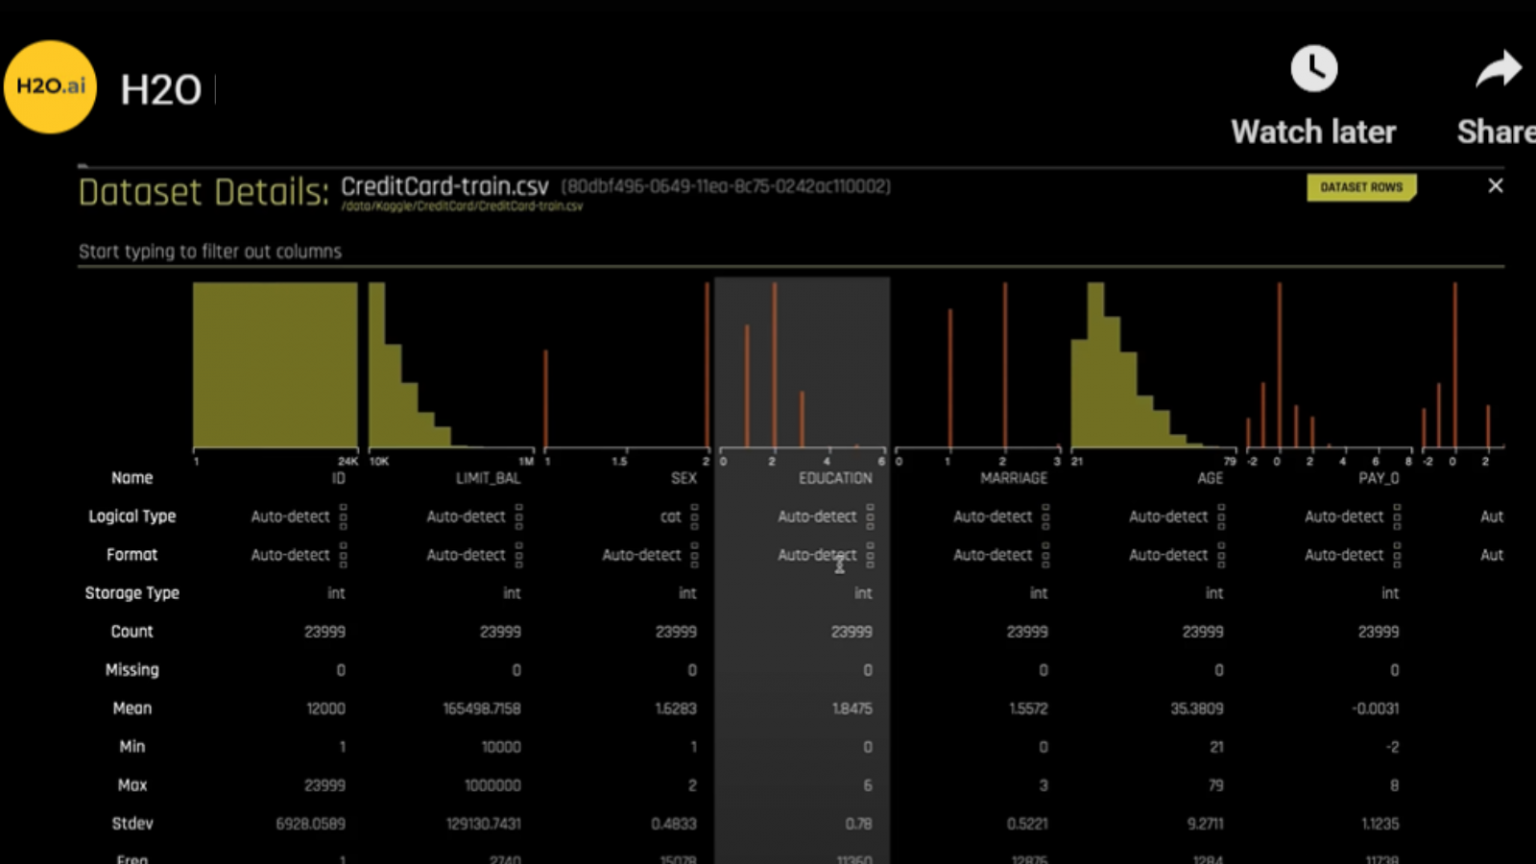
Task: Select the MARRIAGE column name
Action: (x=1013, y=479)
